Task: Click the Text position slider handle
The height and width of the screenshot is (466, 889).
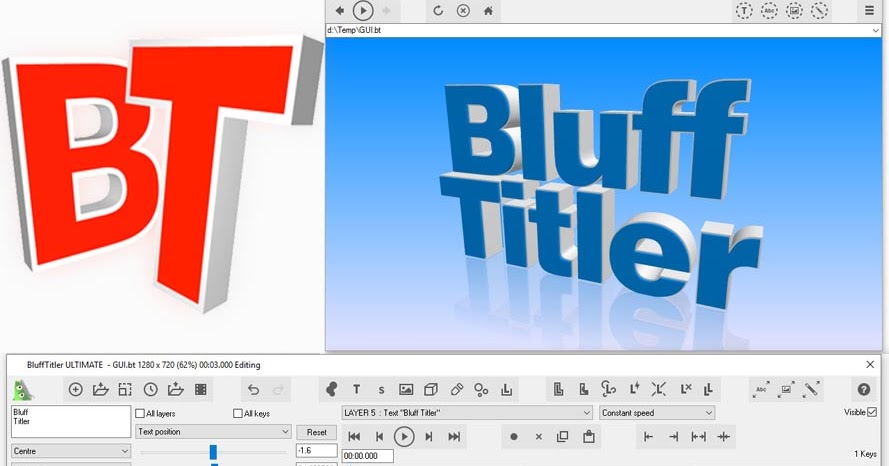Action: (x=213, y=452)
